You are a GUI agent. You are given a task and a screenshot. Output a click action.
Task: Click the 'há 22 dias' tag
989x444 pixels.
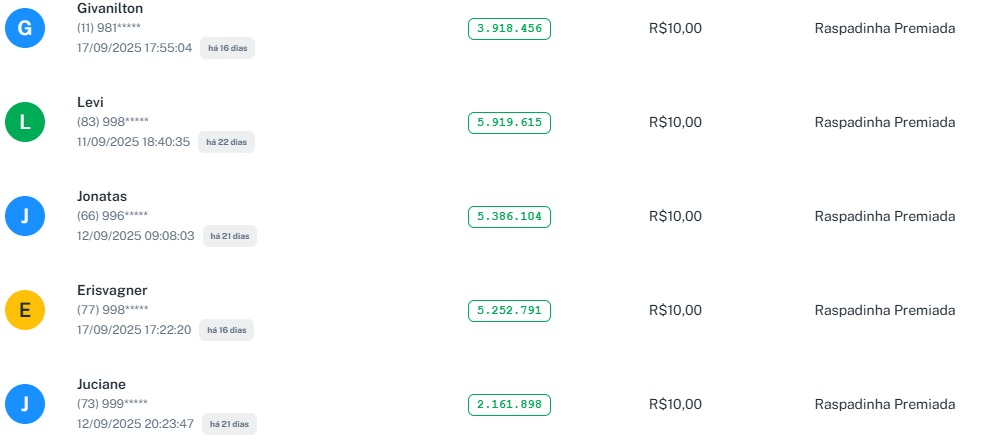click(226, 142)
